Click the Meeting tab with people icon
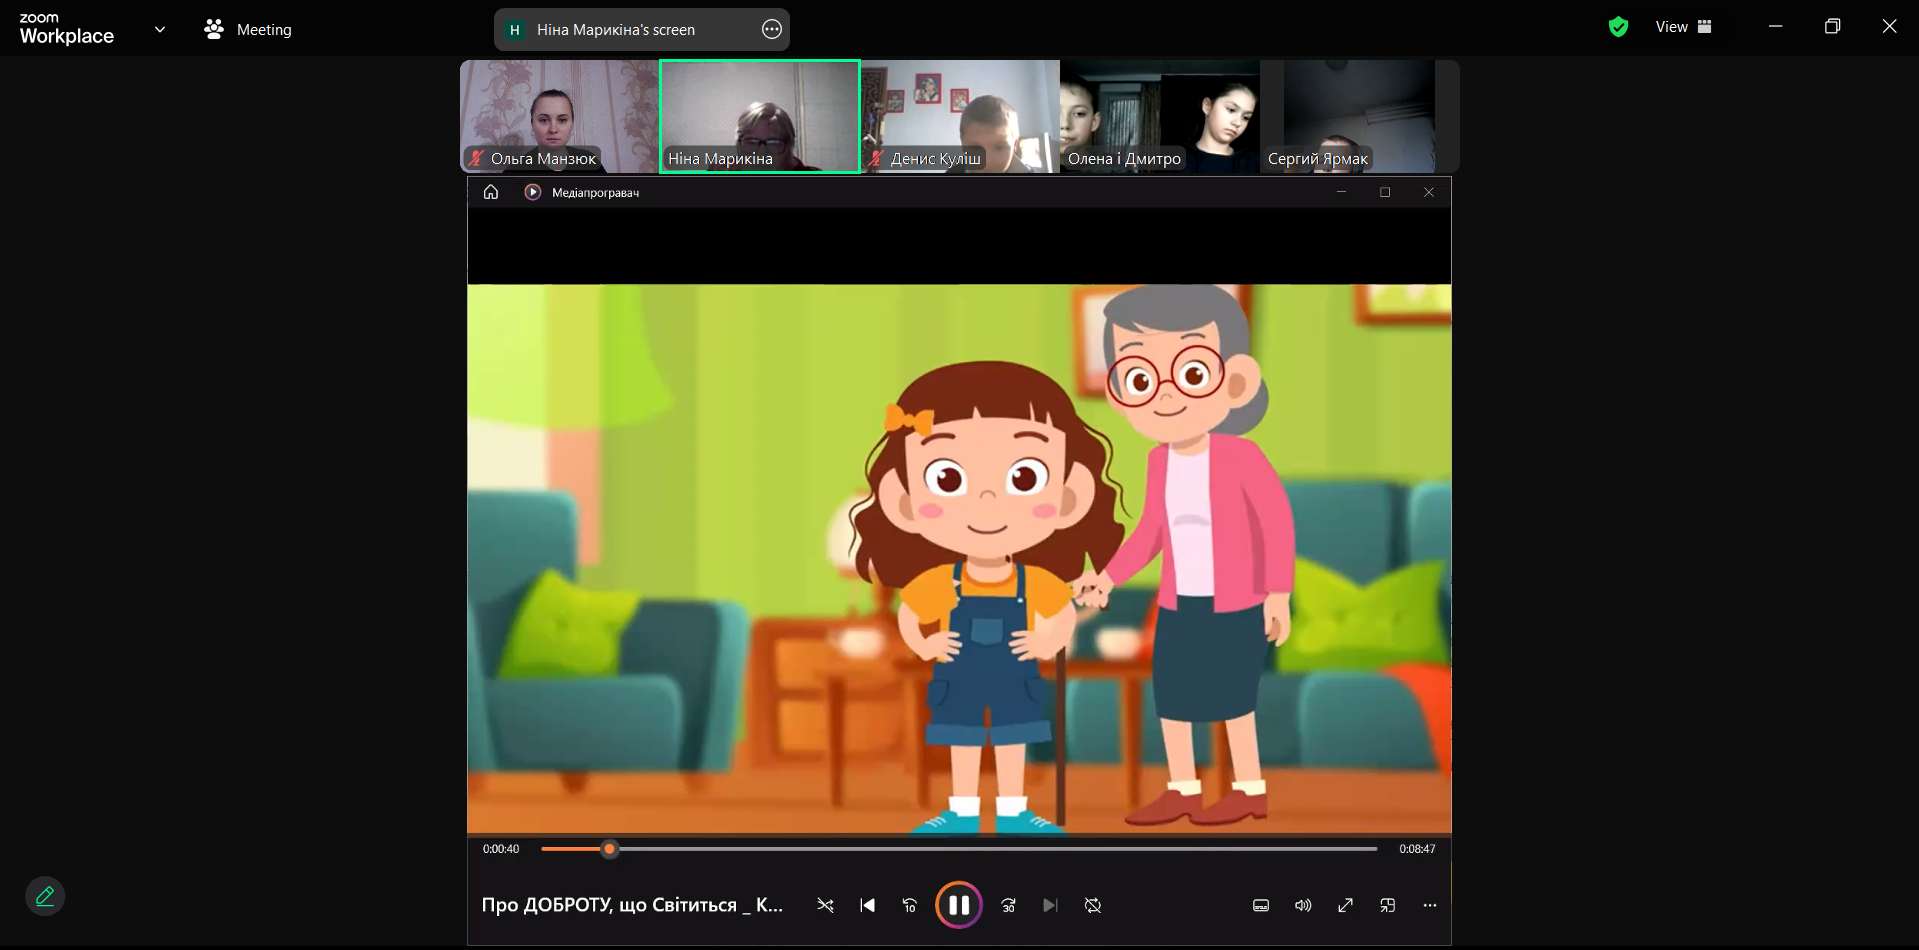 (248, 30)
